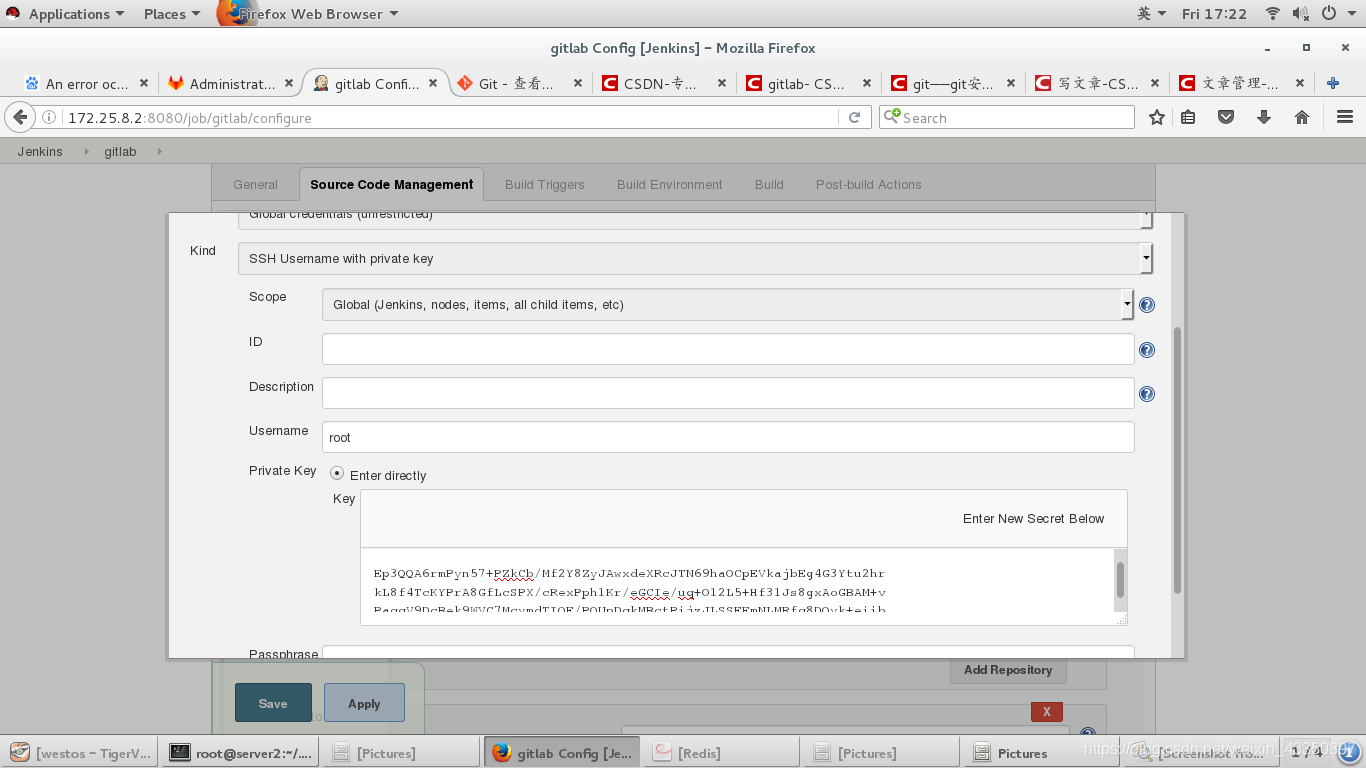The width and height of the screenshot is (1366, 768).
Task: Click the clock Fri 17:22
Action: 1214,14
